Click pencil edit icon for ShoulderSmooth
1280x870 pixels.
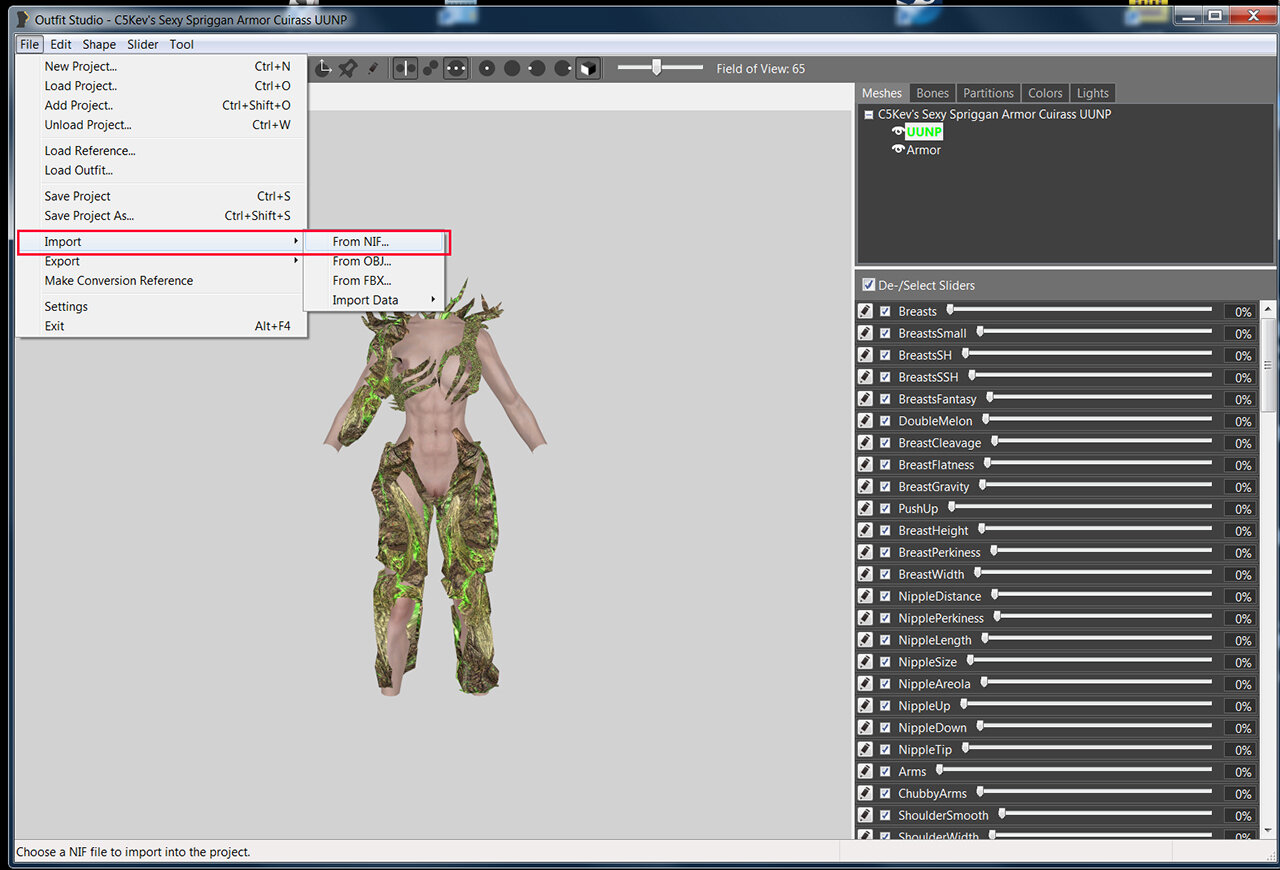coord(866,816)
